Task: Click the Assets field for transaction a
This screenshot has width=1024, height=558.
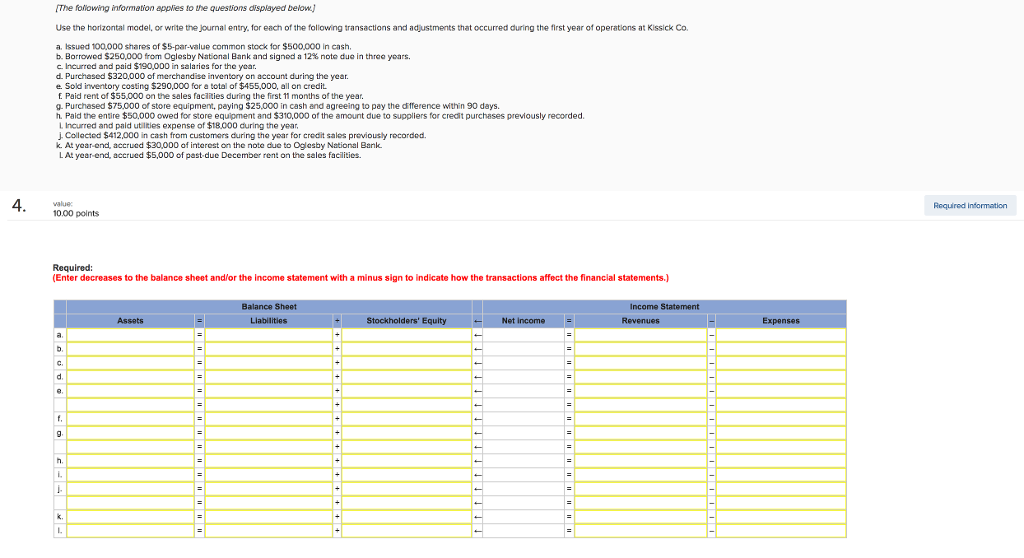Action: click(x=130, y=335)
